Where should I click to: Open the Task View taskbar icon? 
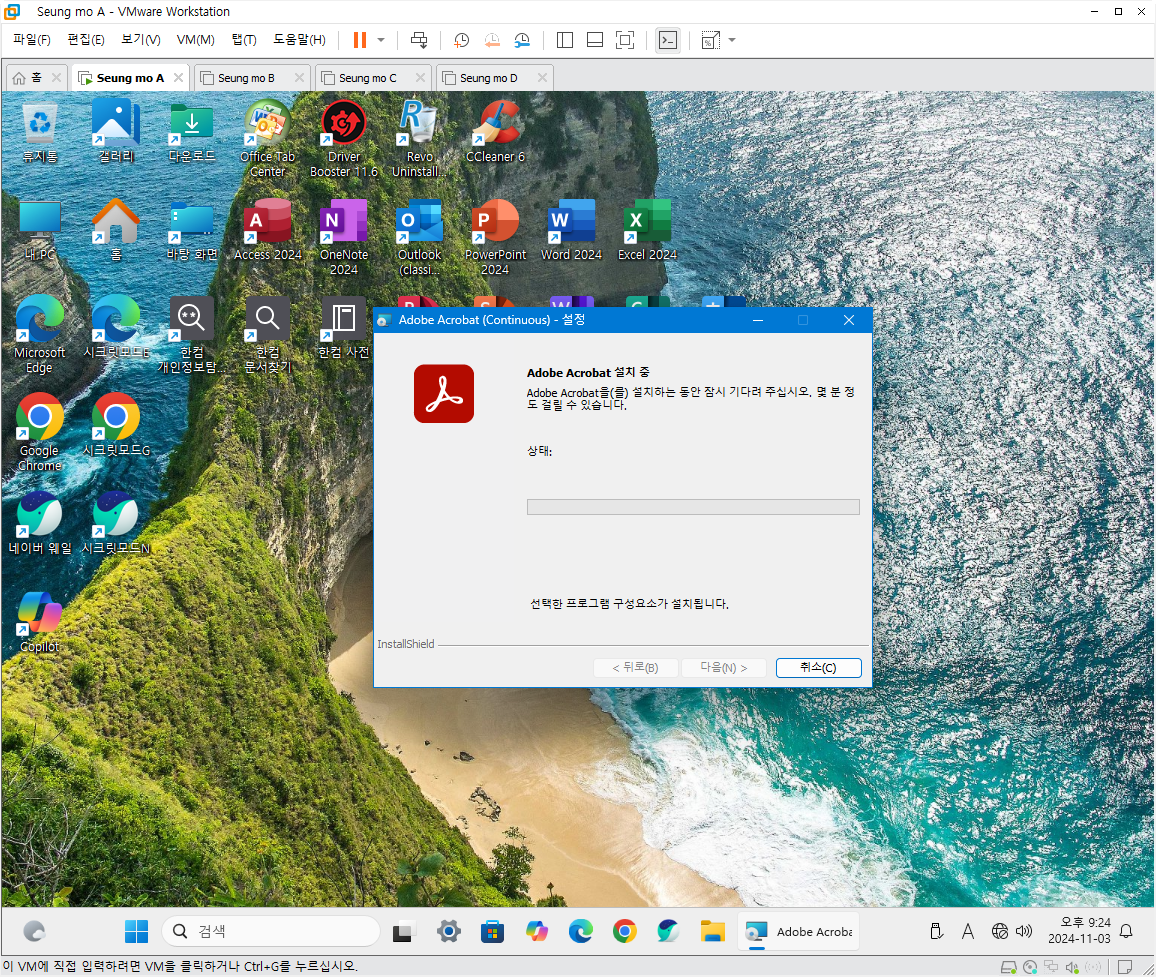tap(403, 931)
